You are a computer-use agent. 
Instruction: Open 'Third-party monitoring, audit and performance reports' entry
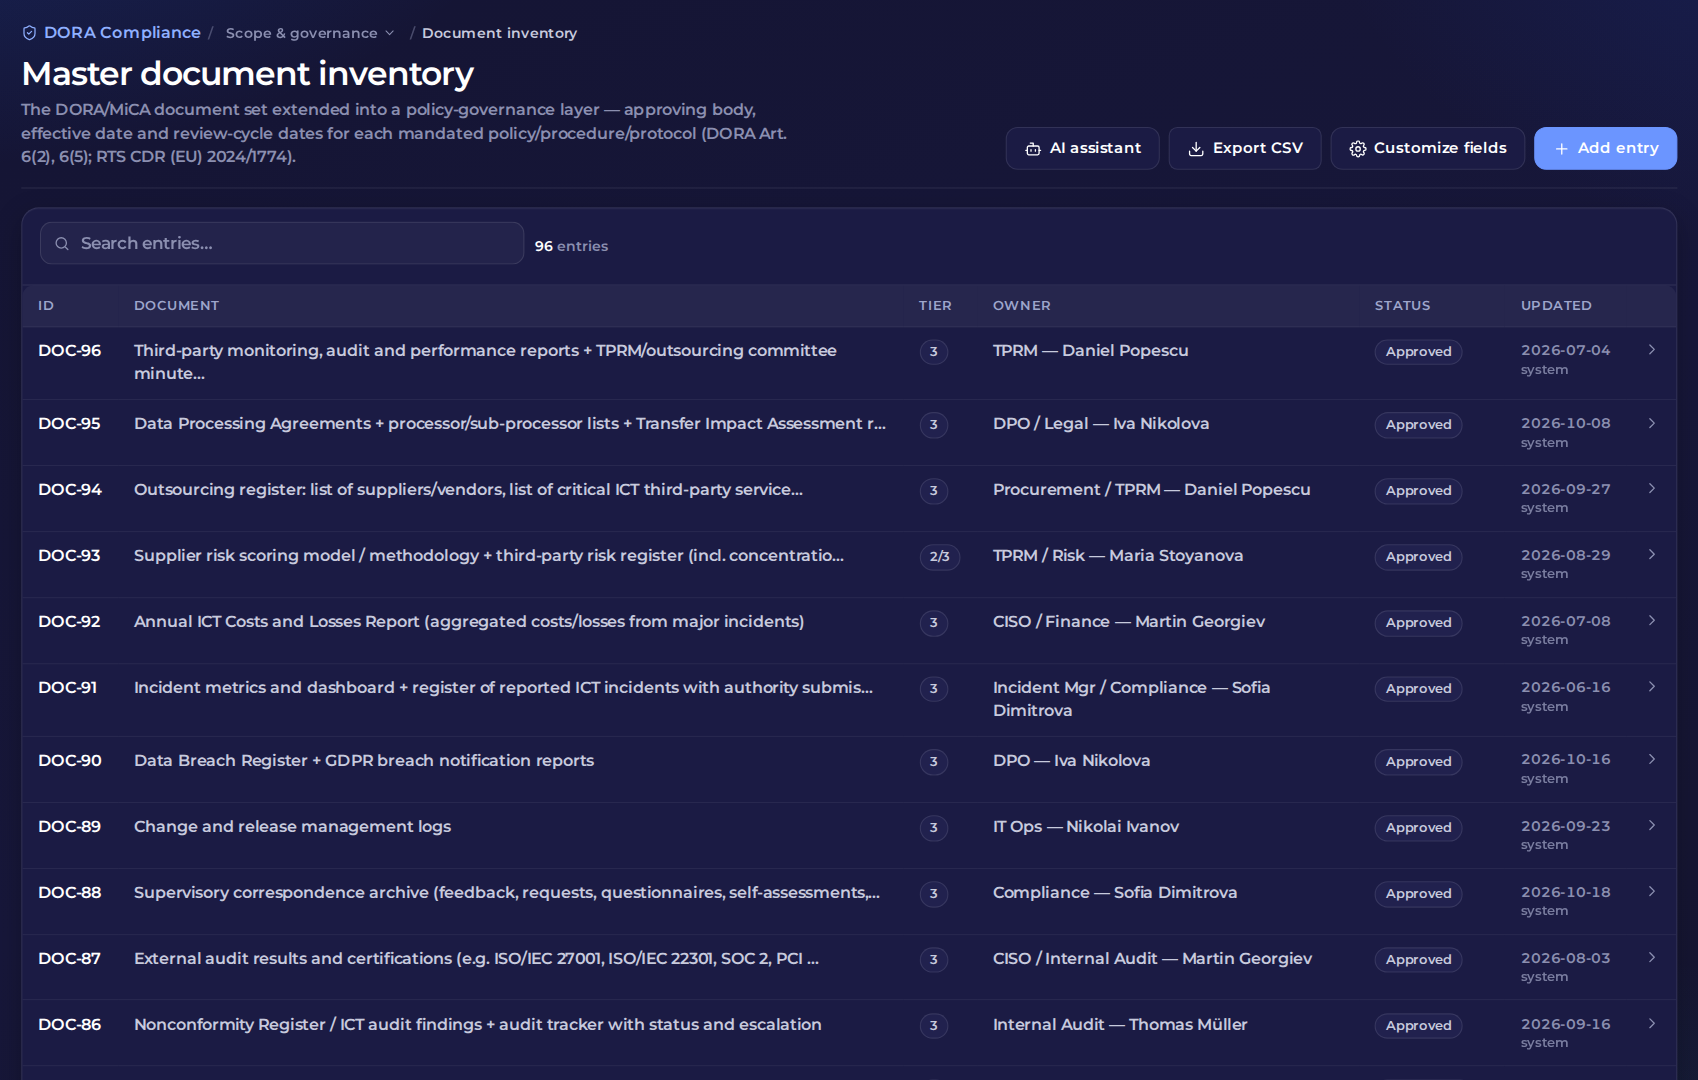[x=485, y=362]
